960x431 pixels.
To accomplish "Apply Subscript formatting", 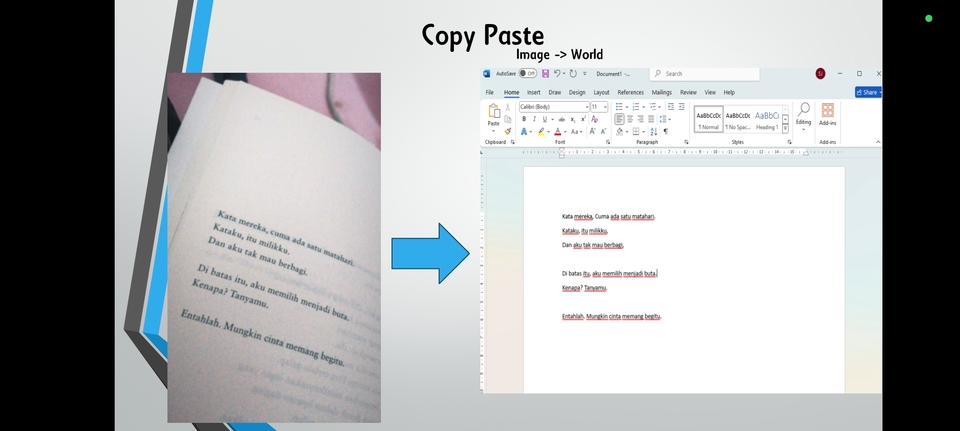I will click(572, 119).
